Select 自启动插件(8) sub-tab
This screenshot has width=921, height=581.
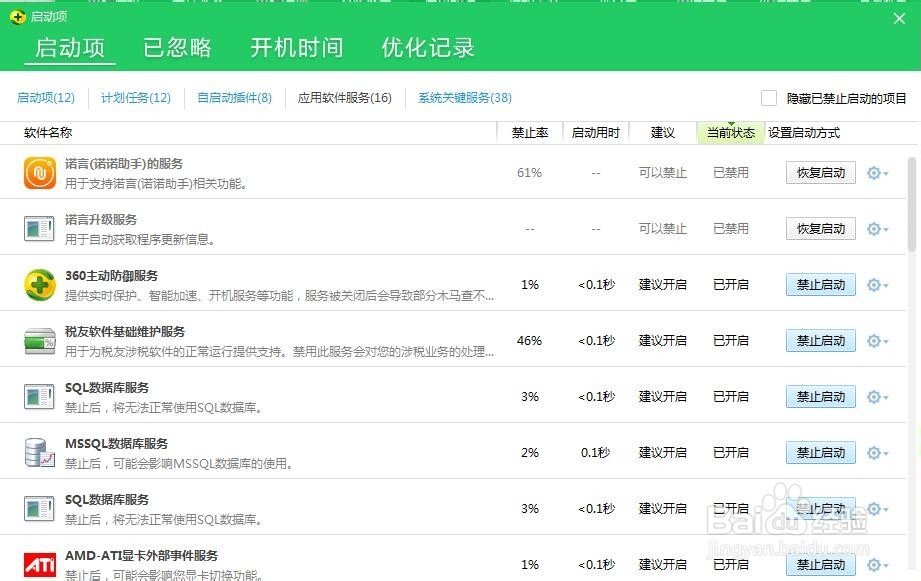click(234, 98)
